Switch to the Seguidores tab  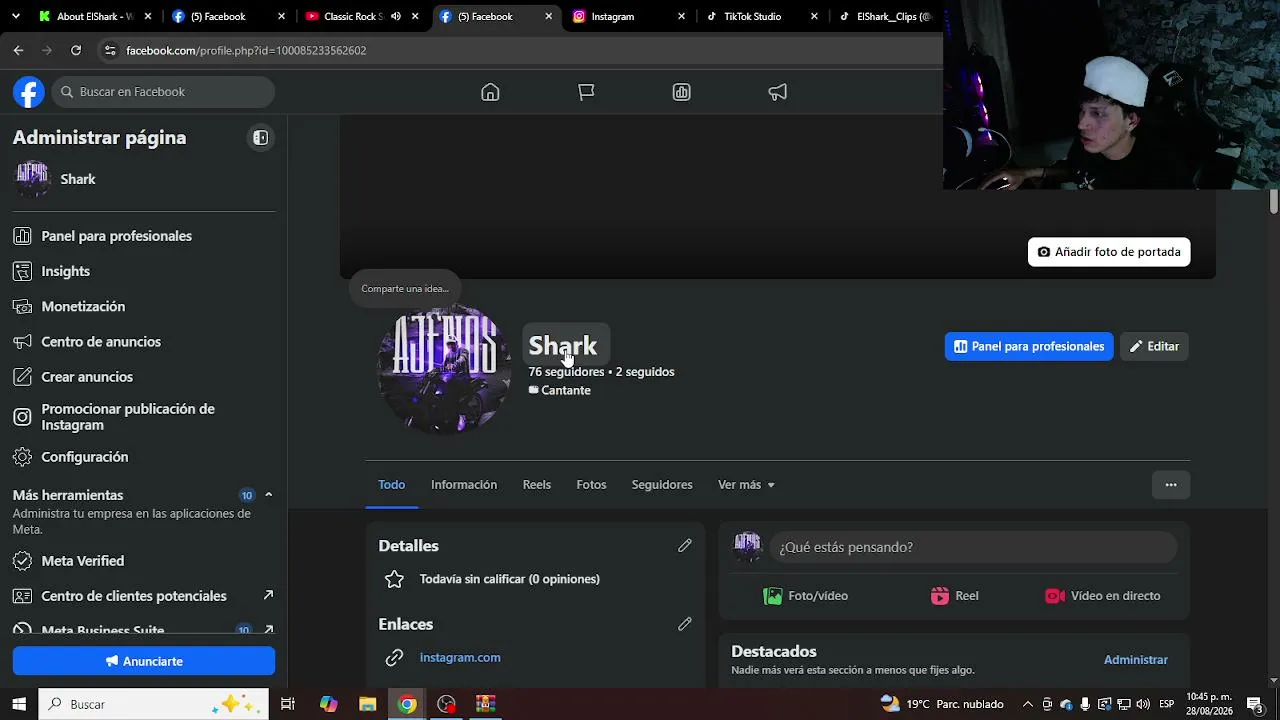[662, 485]
